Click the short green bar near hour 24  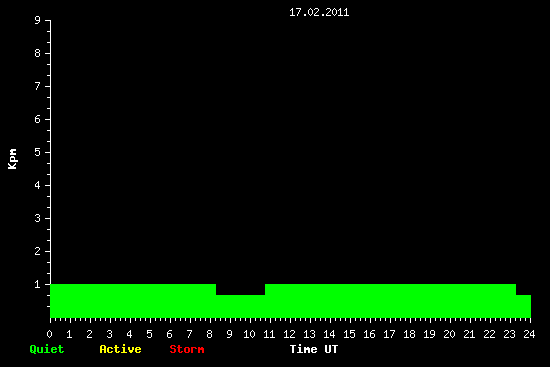pos(523,306)
